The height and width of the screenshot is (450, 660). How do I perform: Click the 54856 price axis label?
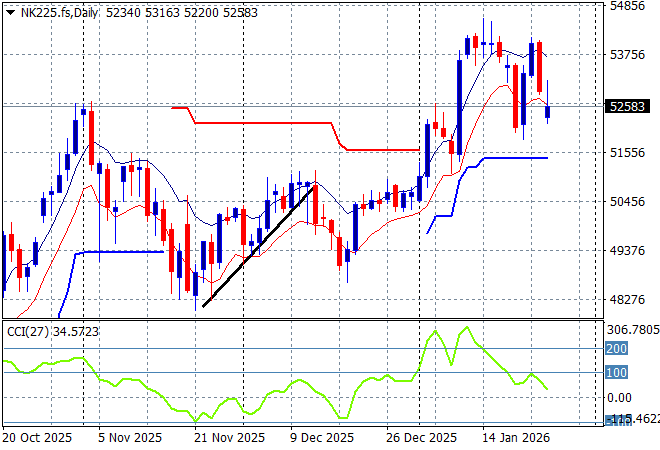pos(627,6)
